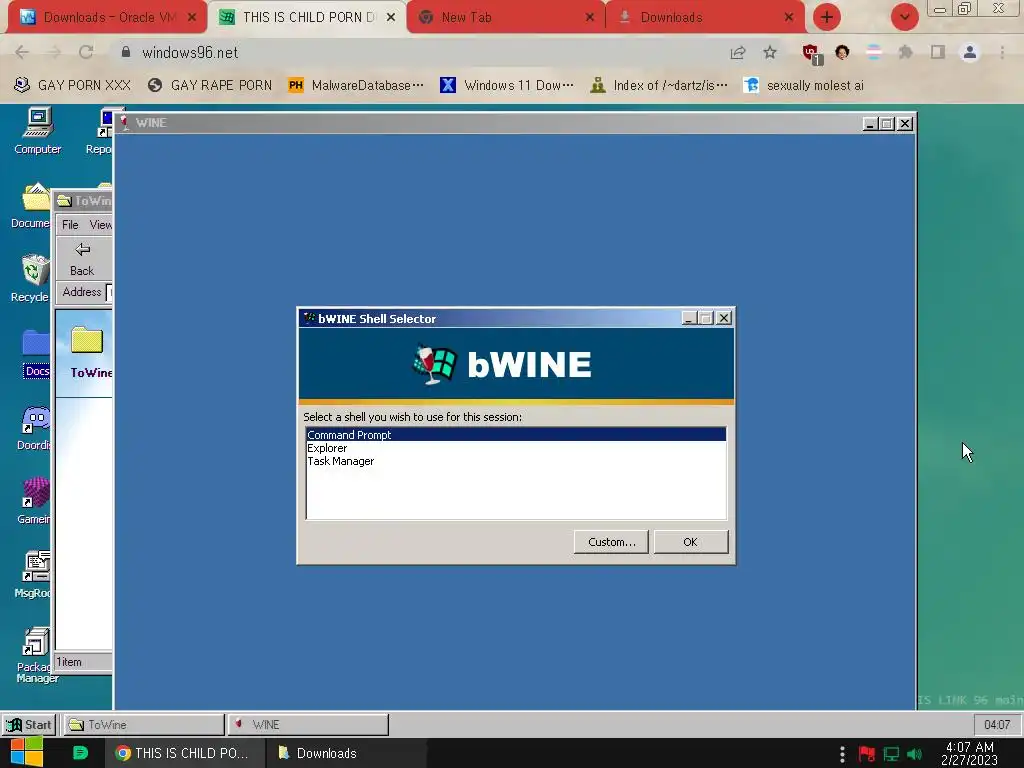The width and height of the screenshot is (1024, 768).
Task: Open the Chrome three-dot menu
Action: (x=1002, y=52)
